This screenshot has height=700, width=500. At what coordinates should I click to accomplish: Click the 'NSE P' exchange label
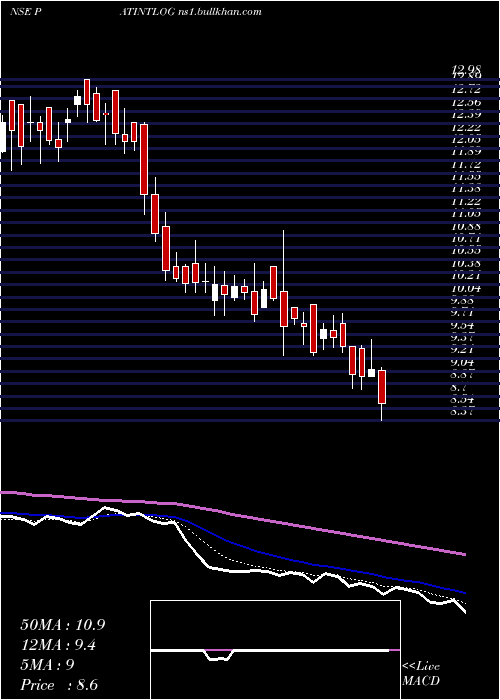pyautogui.click(x=26, y=12)
